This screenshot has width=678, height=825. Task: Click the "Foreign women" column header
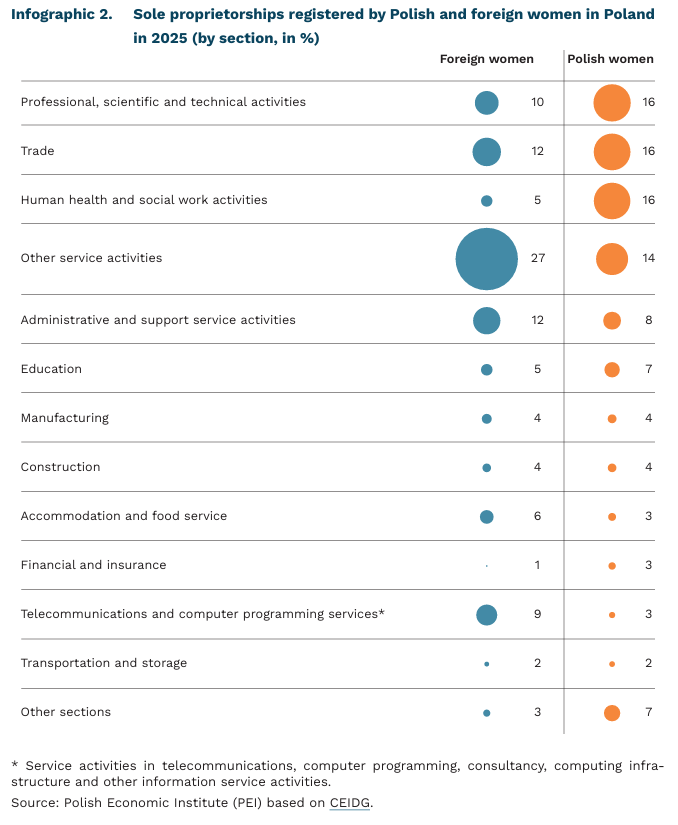click(x=487, y=59)
